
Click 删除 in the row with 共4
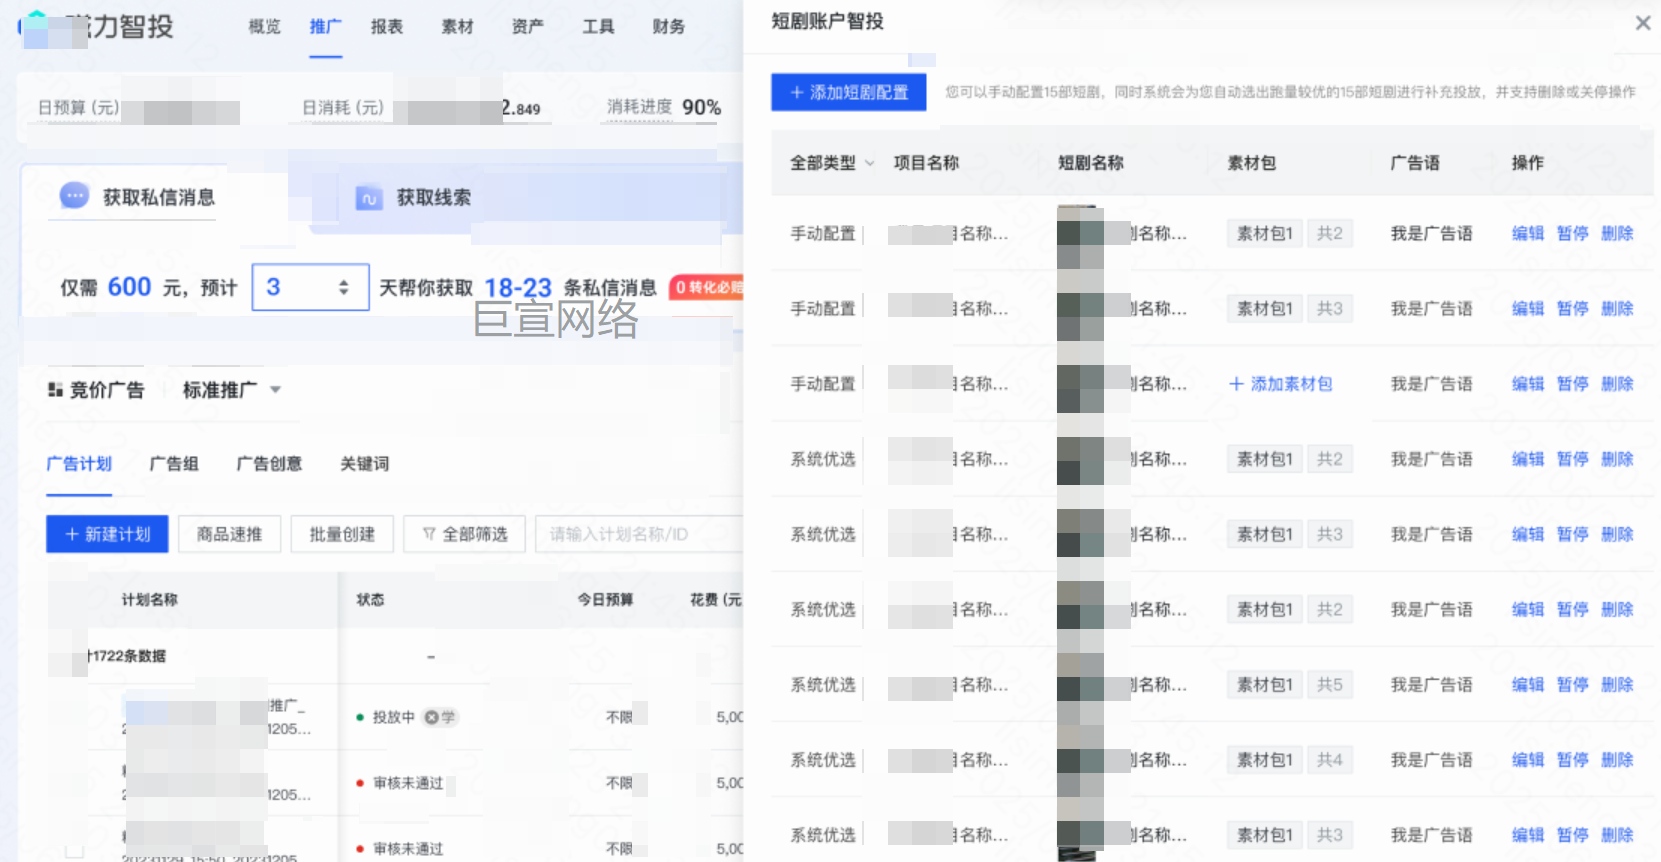1617,760
